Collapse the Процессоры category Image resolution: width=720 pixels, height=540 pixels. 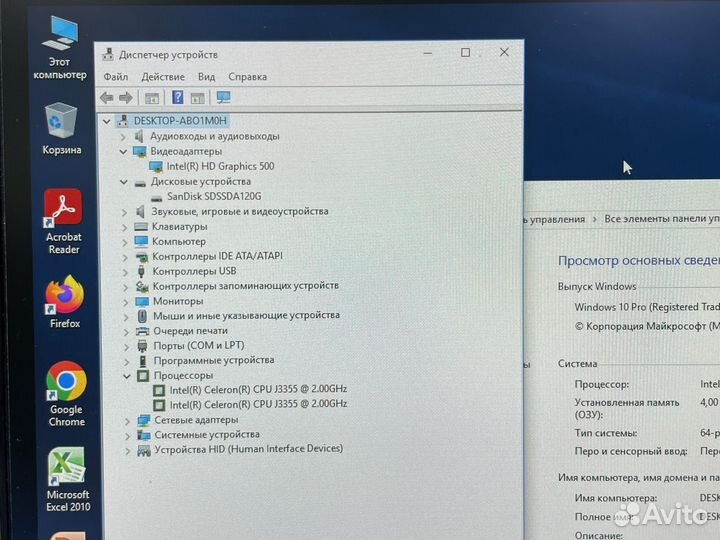click(x=127, y=377)
